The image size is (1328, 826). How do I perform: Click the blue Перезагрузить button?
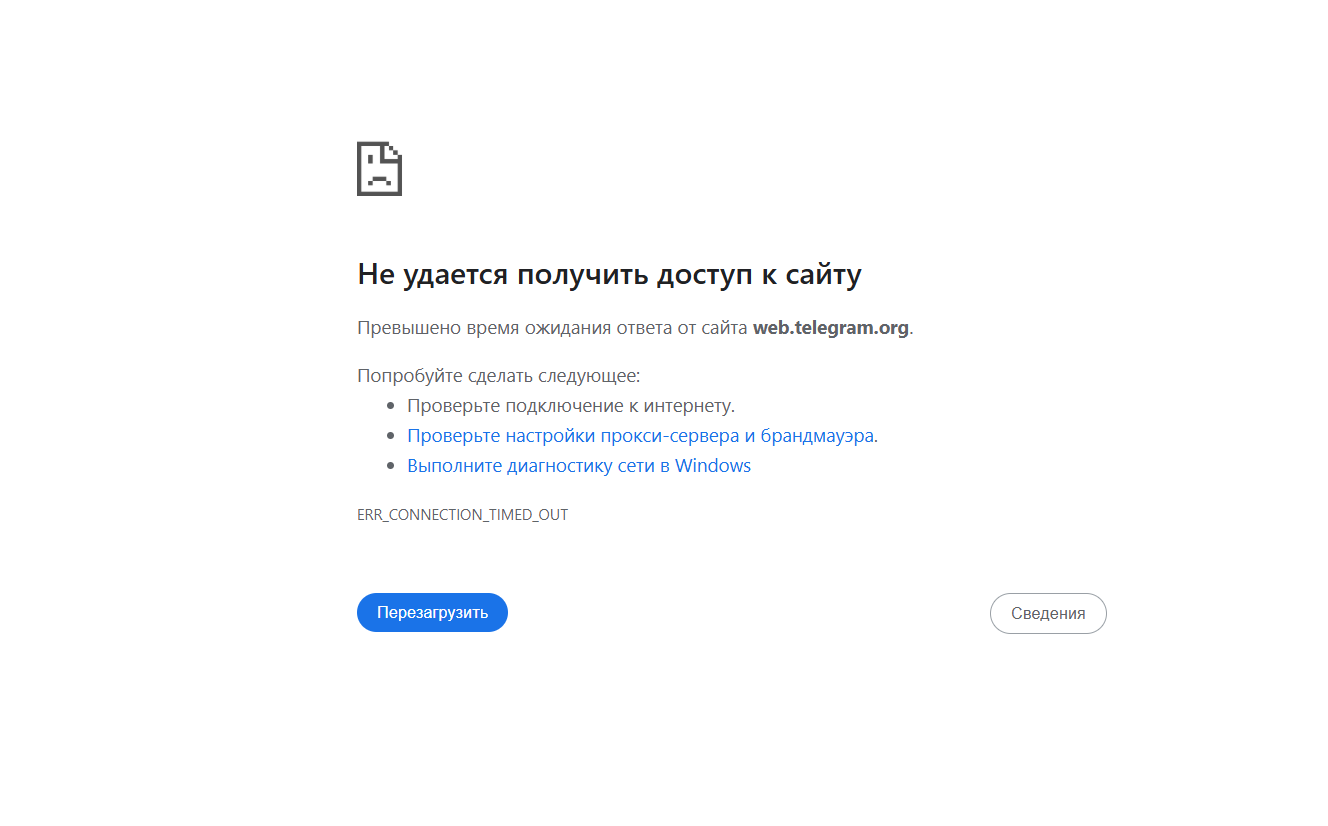[x=432, y=613]
